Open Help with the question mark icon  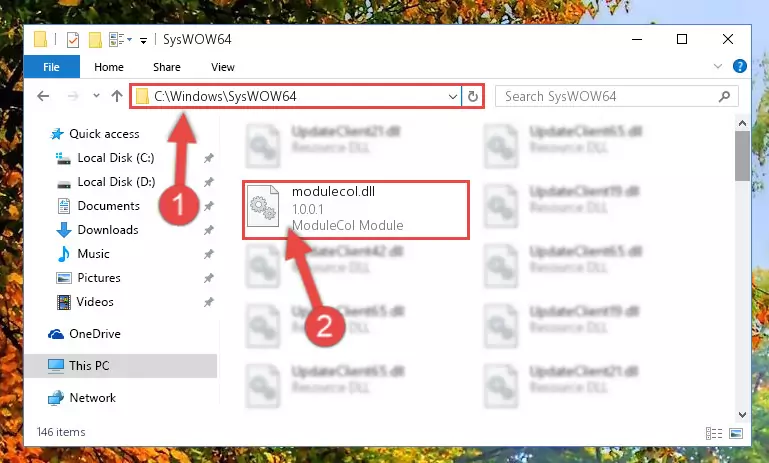tap(740, 66)
